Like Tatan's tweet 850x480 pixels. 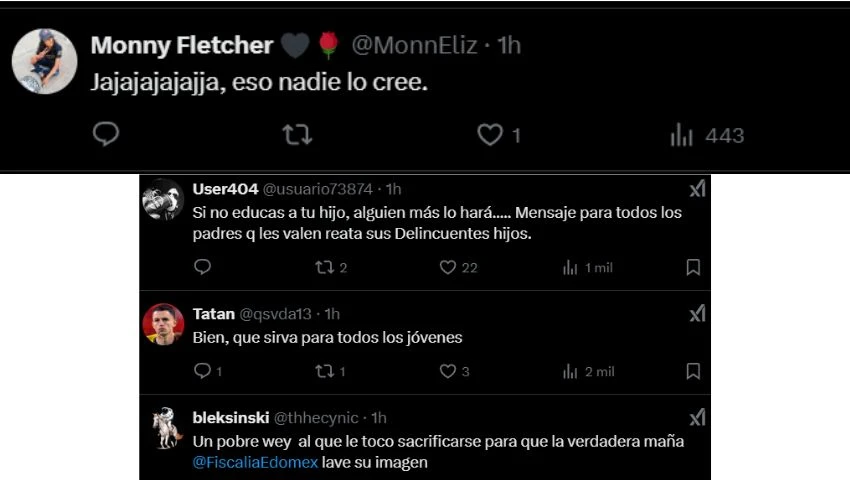pos(448,371)
